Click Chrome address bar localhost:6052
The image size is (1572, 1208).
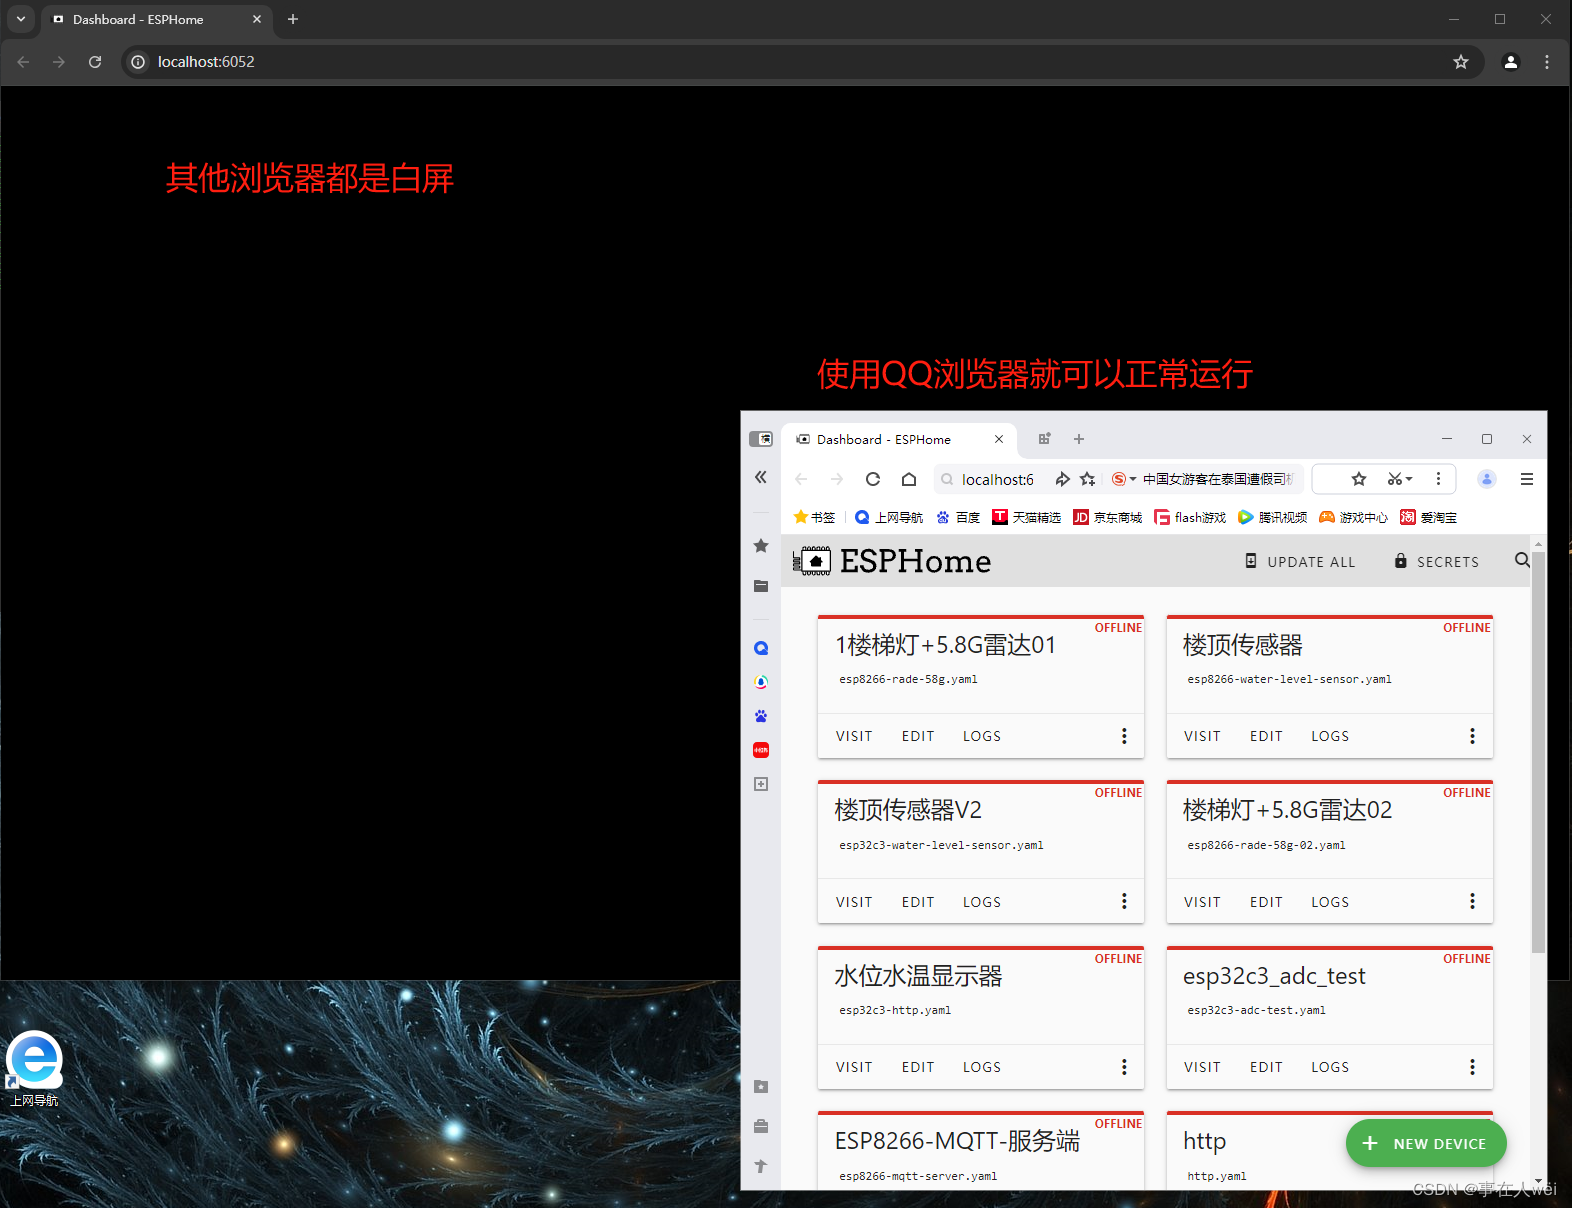(790, 62)
